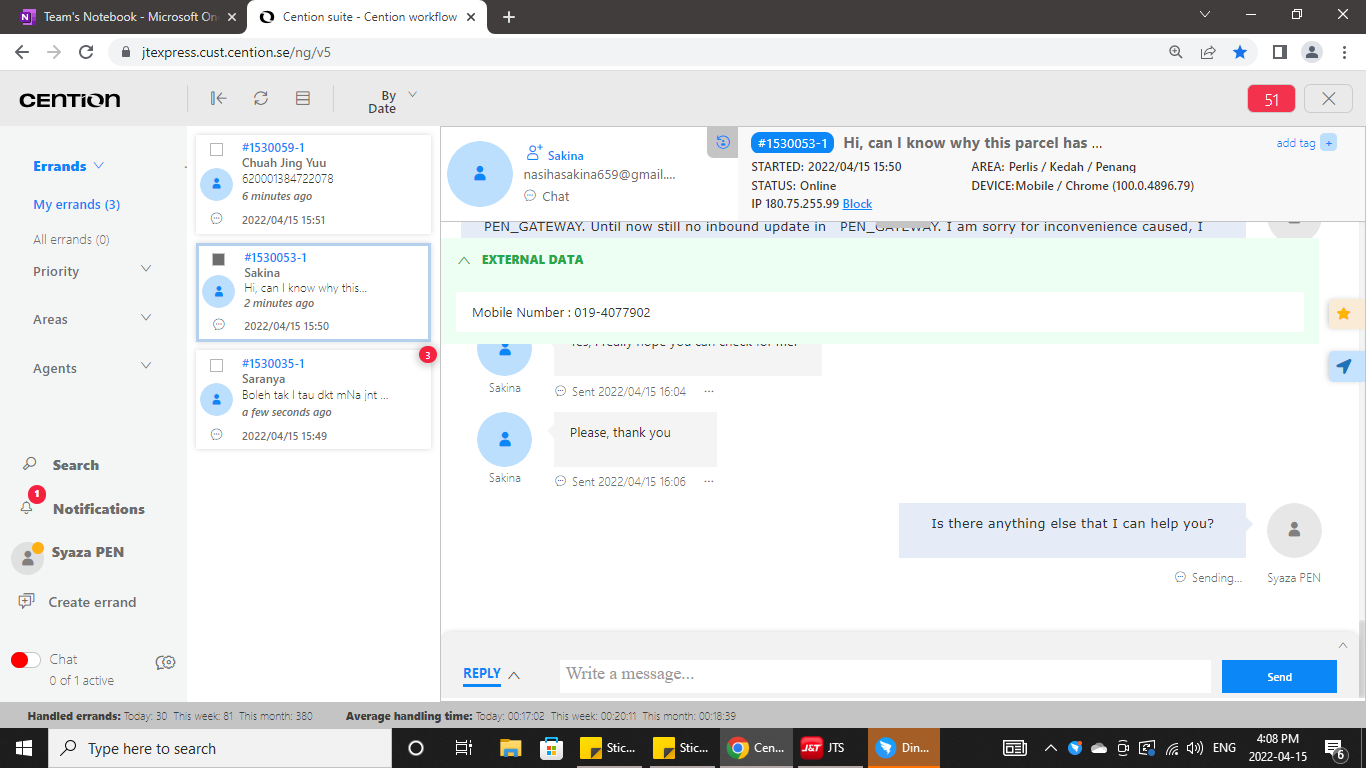Open the Notifications menu item

tap(98, 509)
